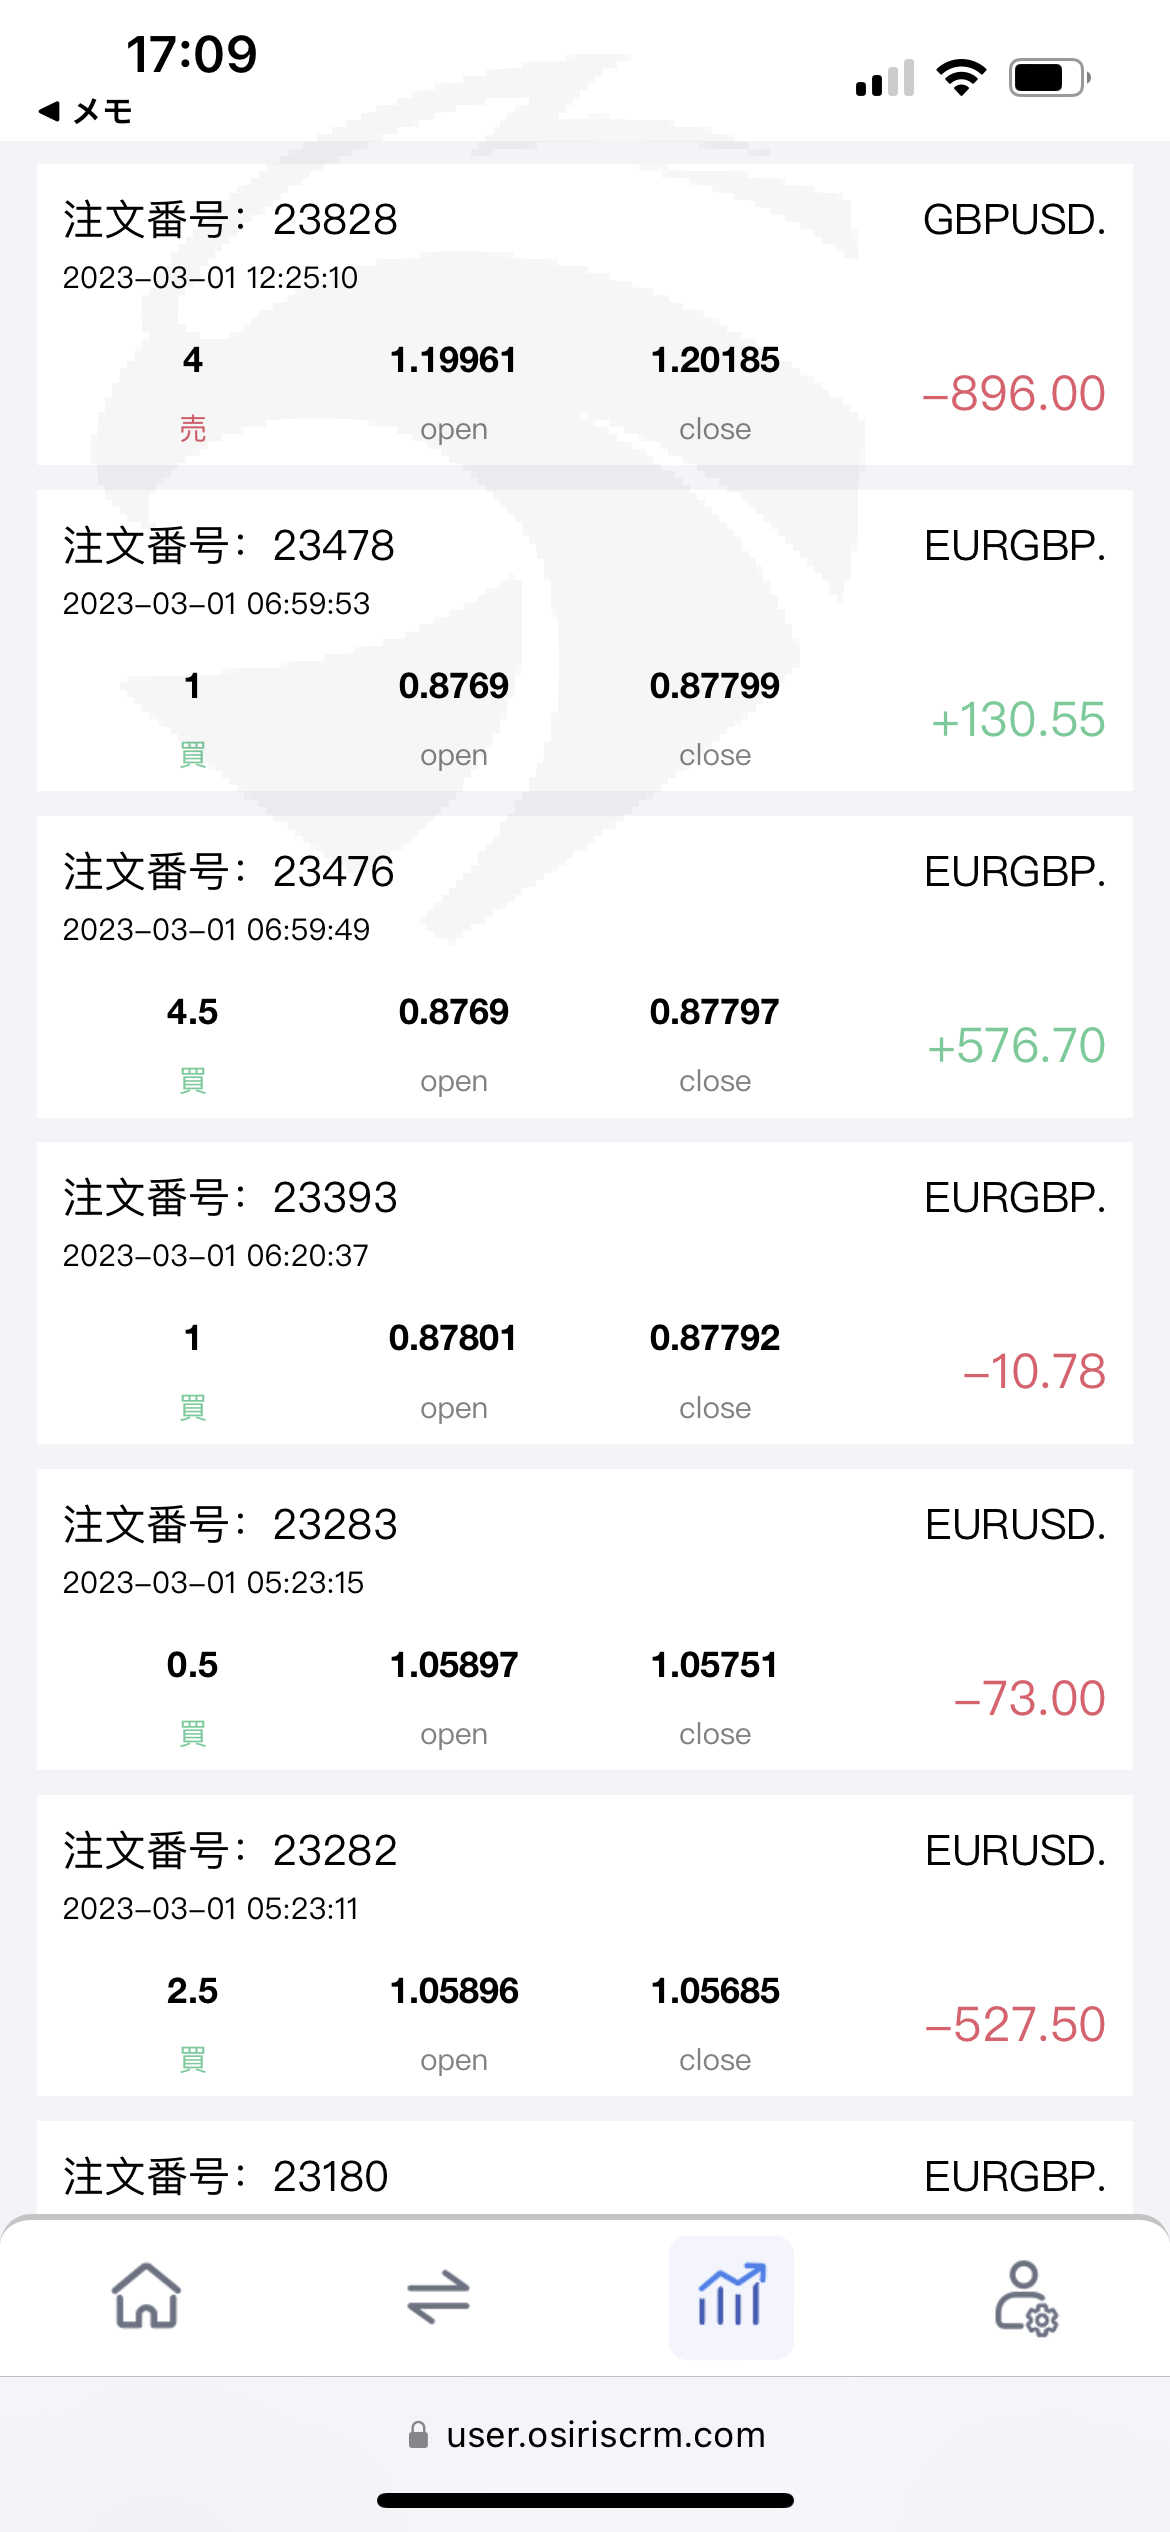Tap the -527.50 loss on order 23282
This screenshot has height=2532, width=1170.
click(x=1014, y=2024)
